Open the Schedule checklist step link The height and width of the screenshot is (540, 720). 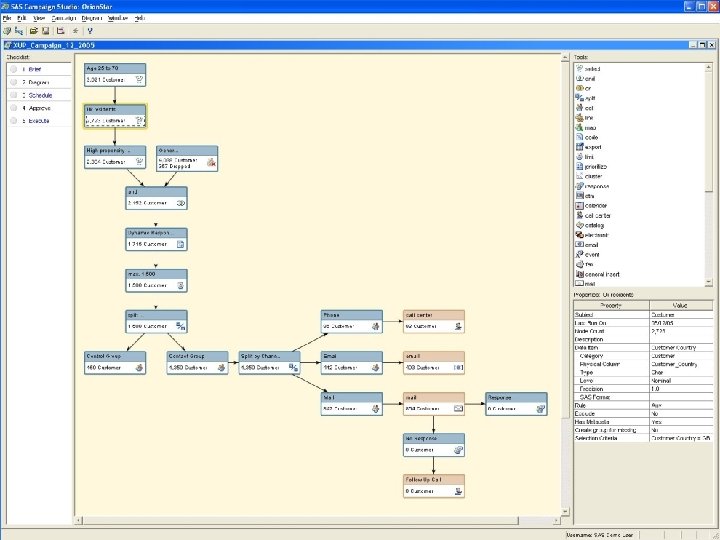pyautogui.click(x=40, y=95)
